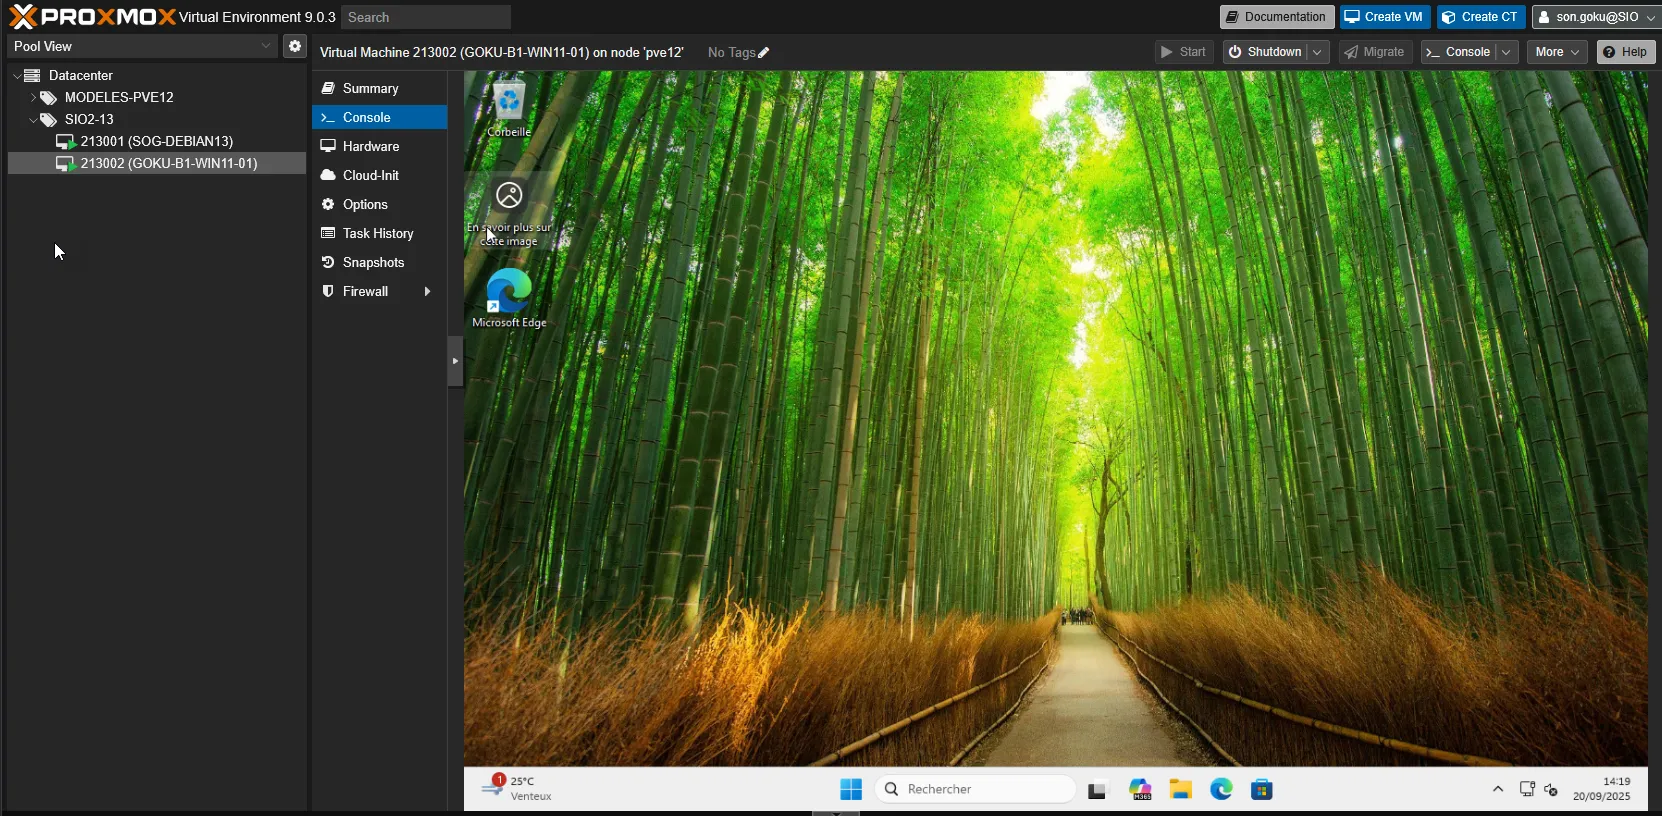The width and height of the screenshot is (1662, 816).
Task: Click the tree settings gear icon
Action: point(294,46)
